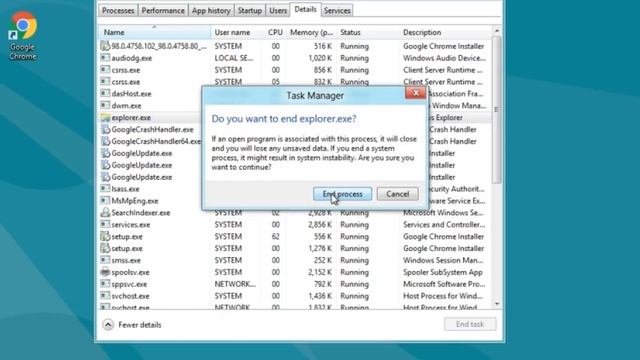The height and width of the screenshot is (360, 640).
Task: Select the dwm.exe process name
Action: click(x=127, y=106)
